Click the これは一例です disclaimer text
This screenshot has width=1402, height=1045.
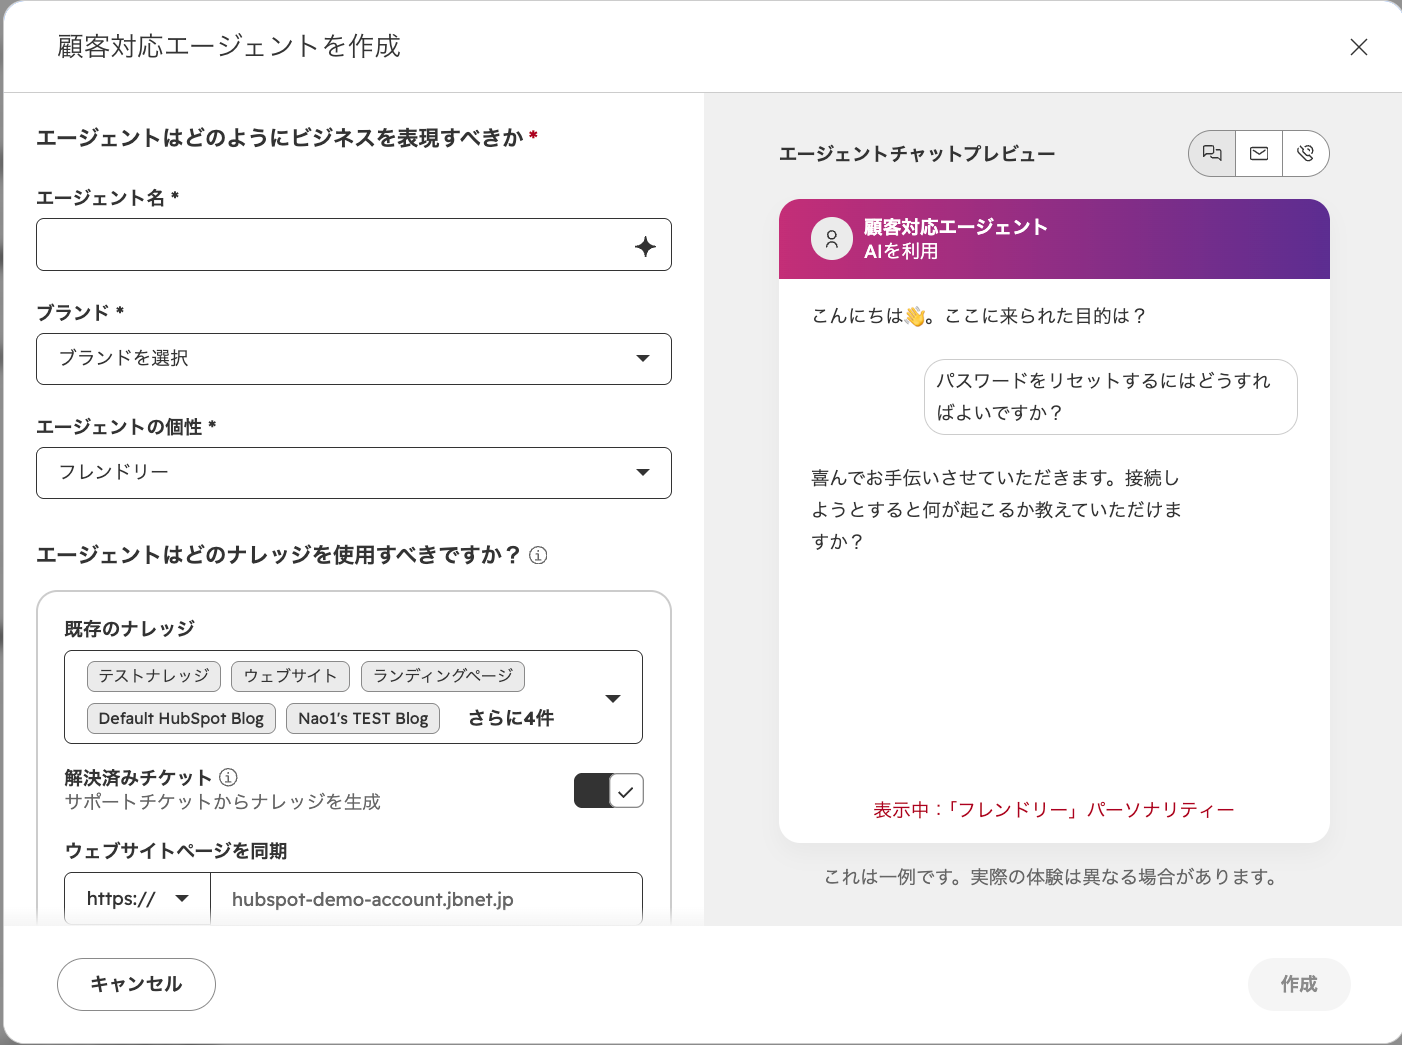(1051, 877)
